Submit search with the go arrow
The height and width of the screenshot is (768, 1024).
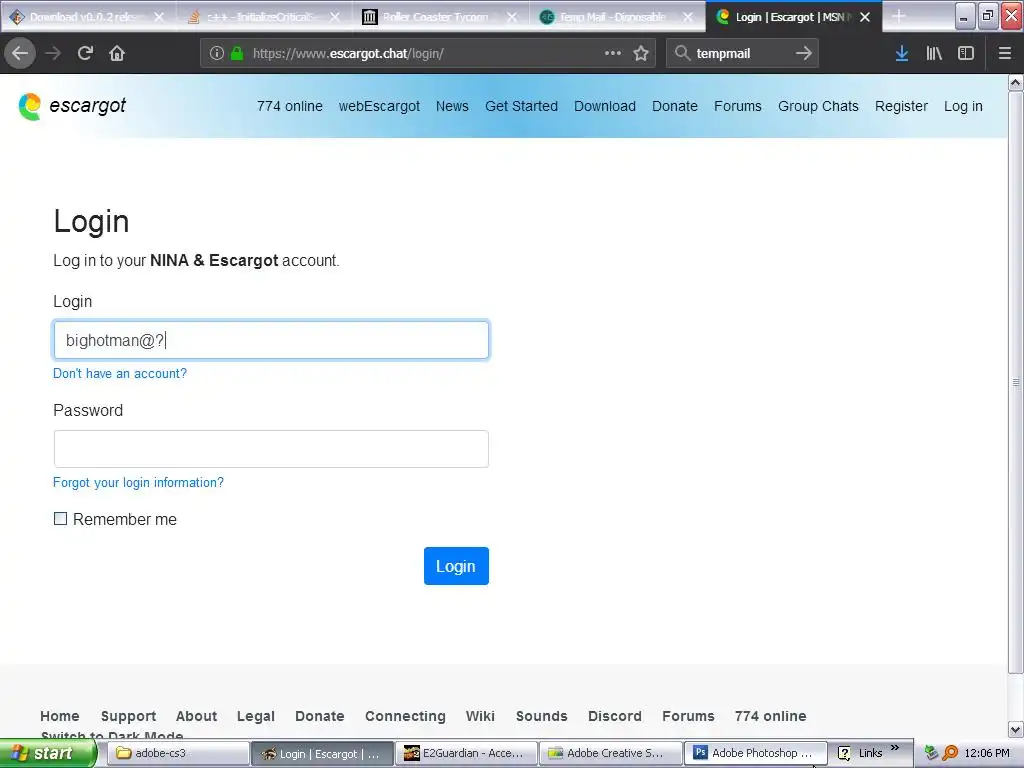804,53
